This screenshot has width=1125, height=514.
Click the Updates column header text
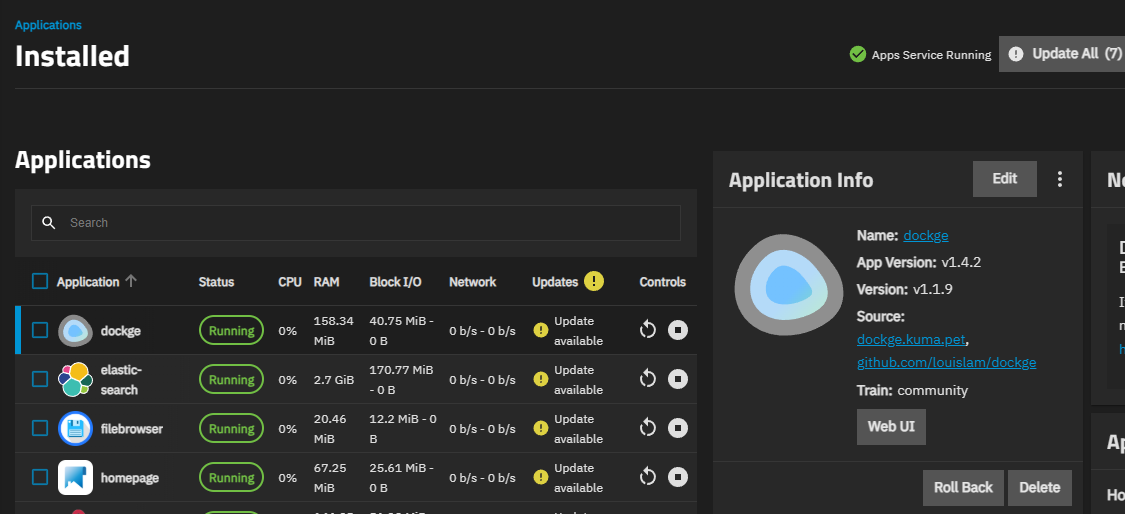coord(555,281)
